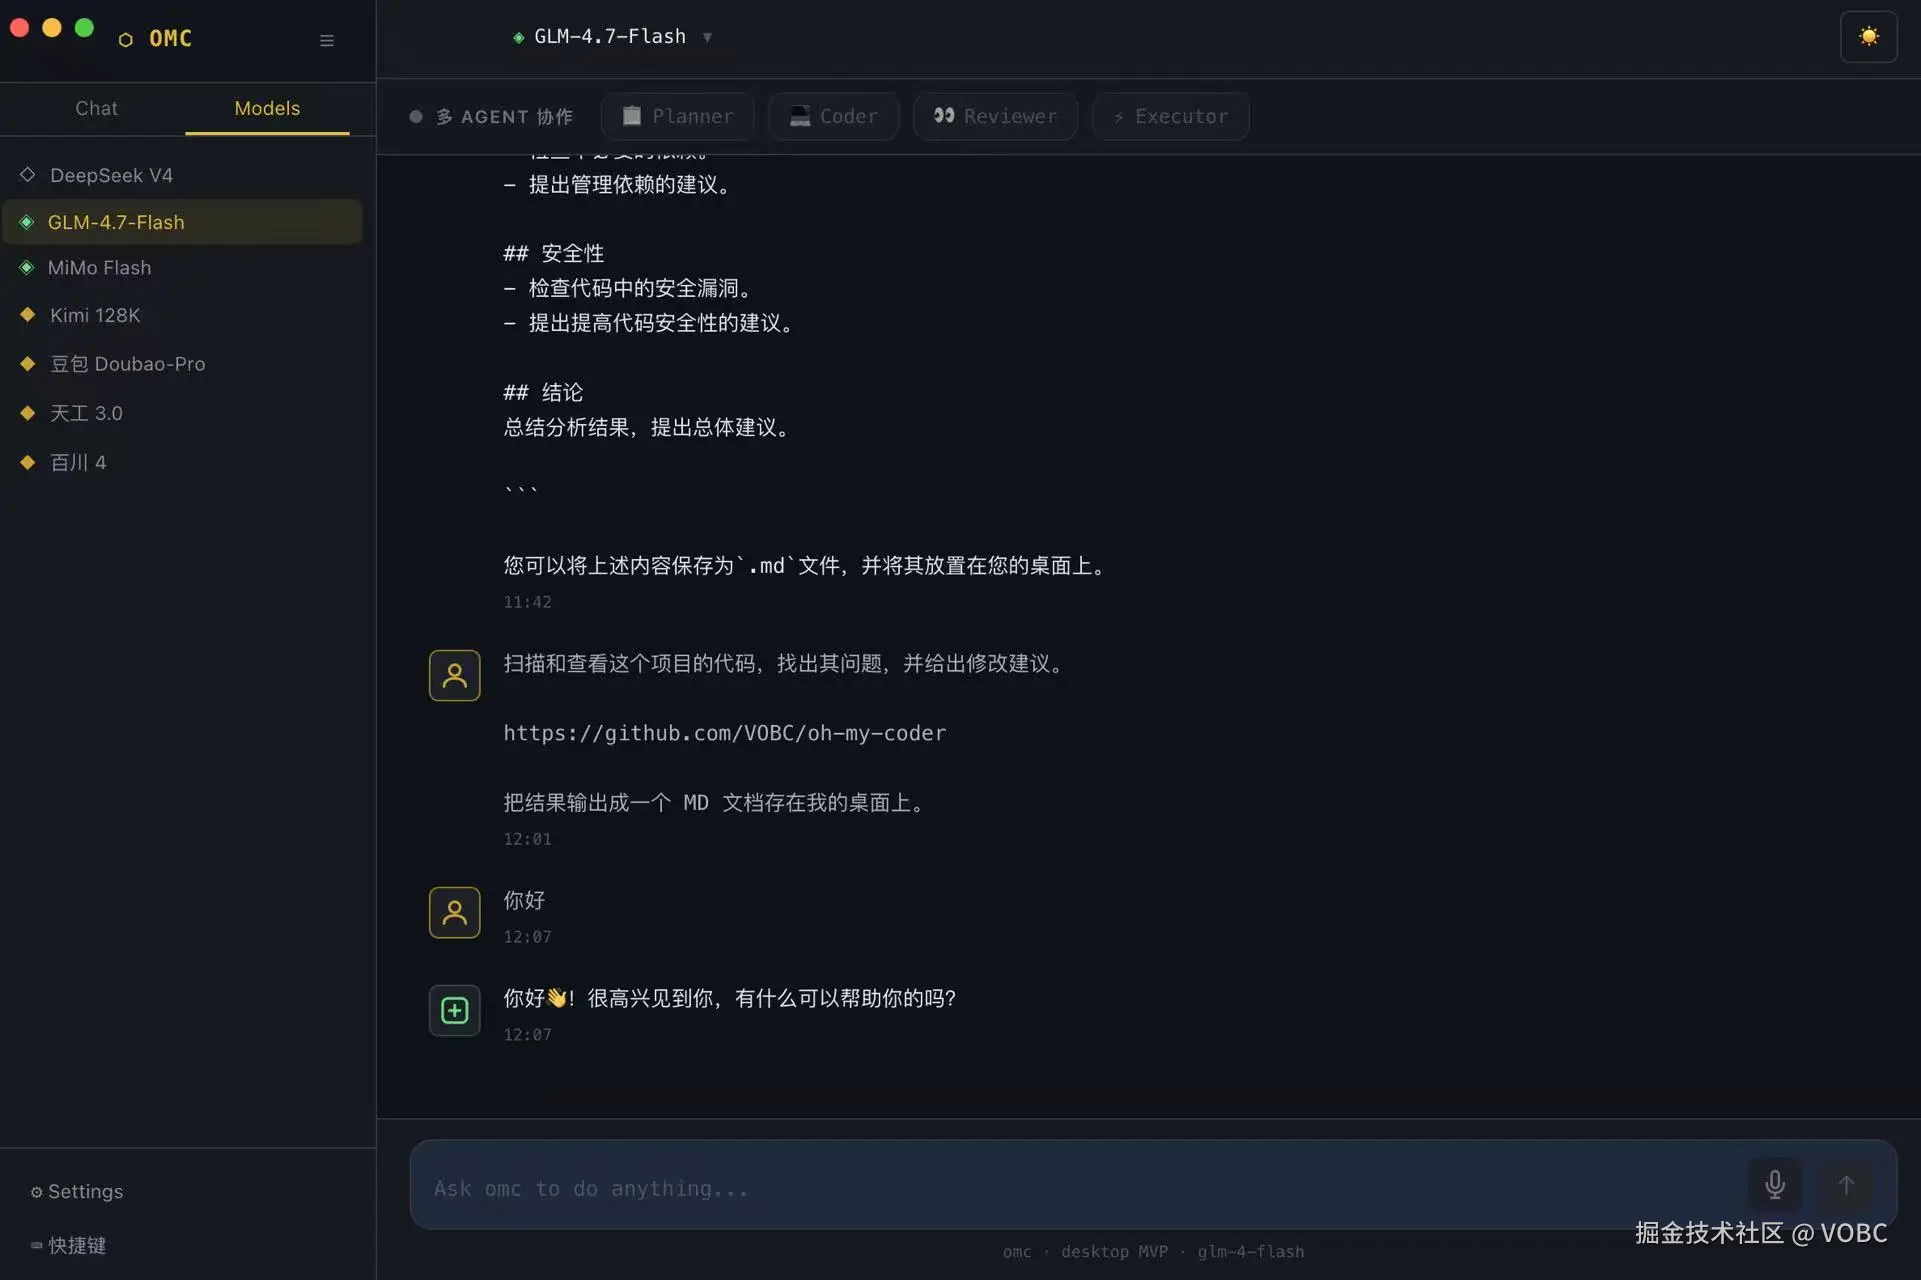Click the orange diamond beside Kimi 128K

click(x=28, y=315)
